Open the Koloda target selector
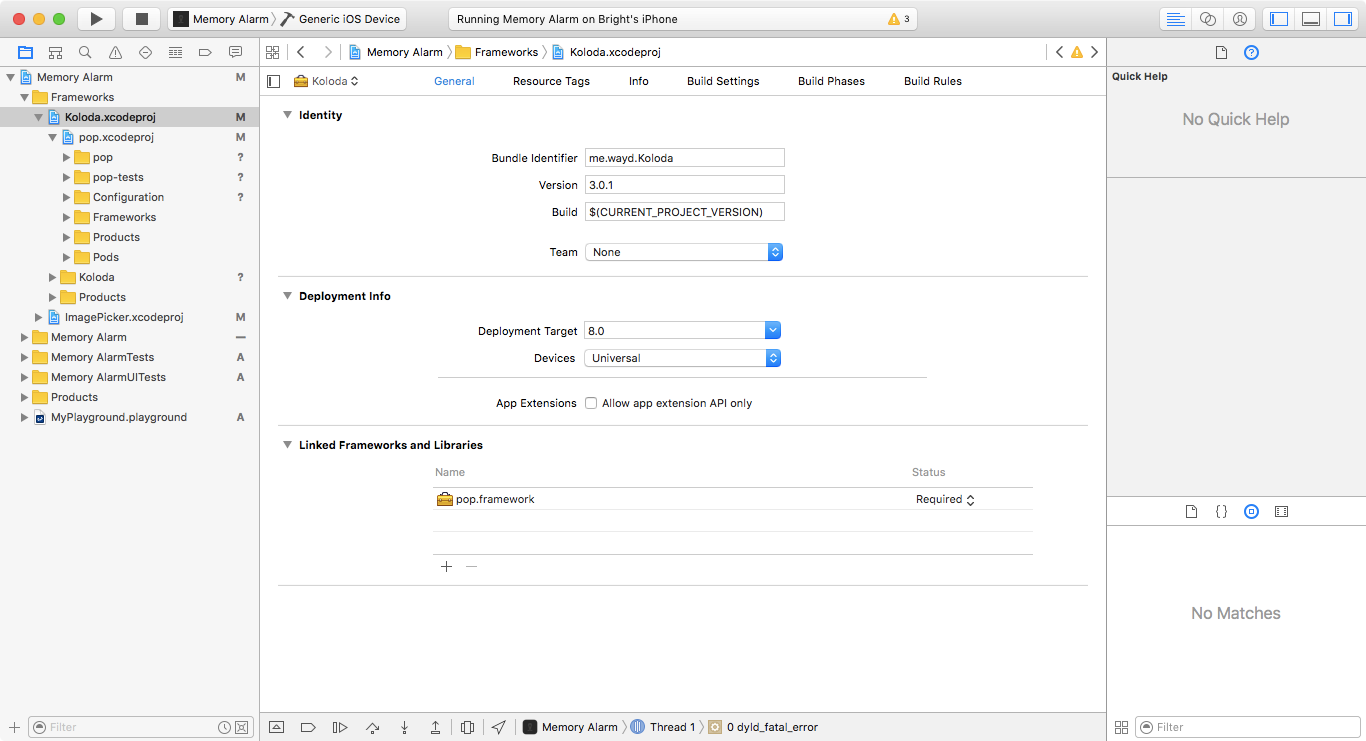 pyautogui.click(x=326, y=81)
